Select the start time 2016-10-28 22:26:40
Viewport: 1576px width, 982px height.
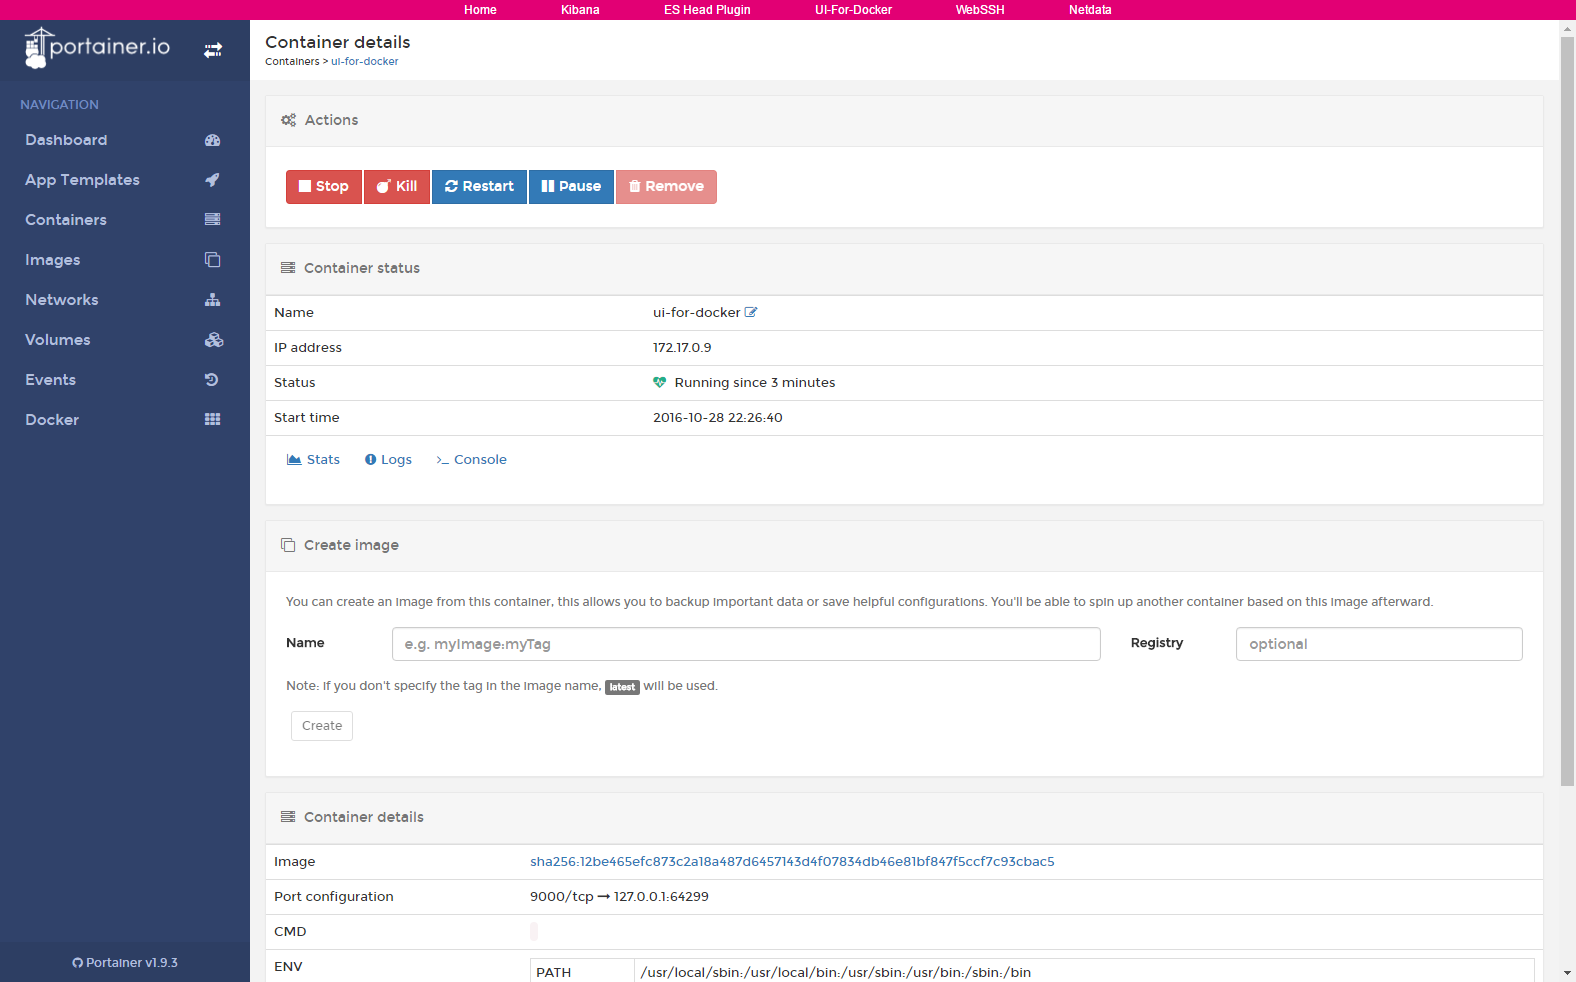718,418
